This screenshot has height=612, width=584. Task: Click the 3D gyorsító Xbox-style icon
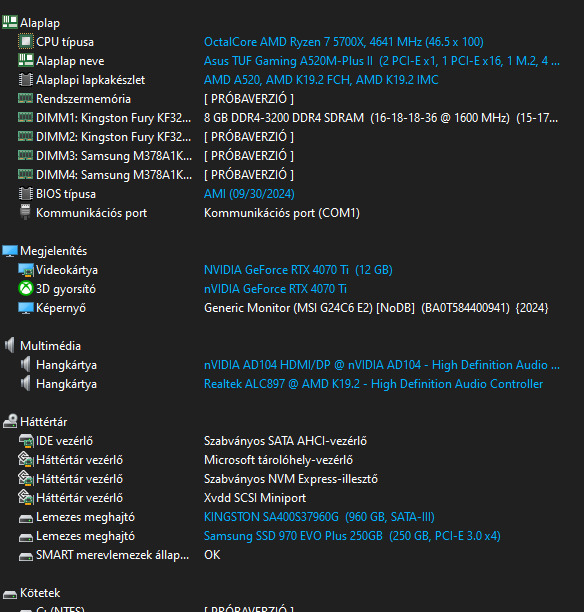pos(26,288)
